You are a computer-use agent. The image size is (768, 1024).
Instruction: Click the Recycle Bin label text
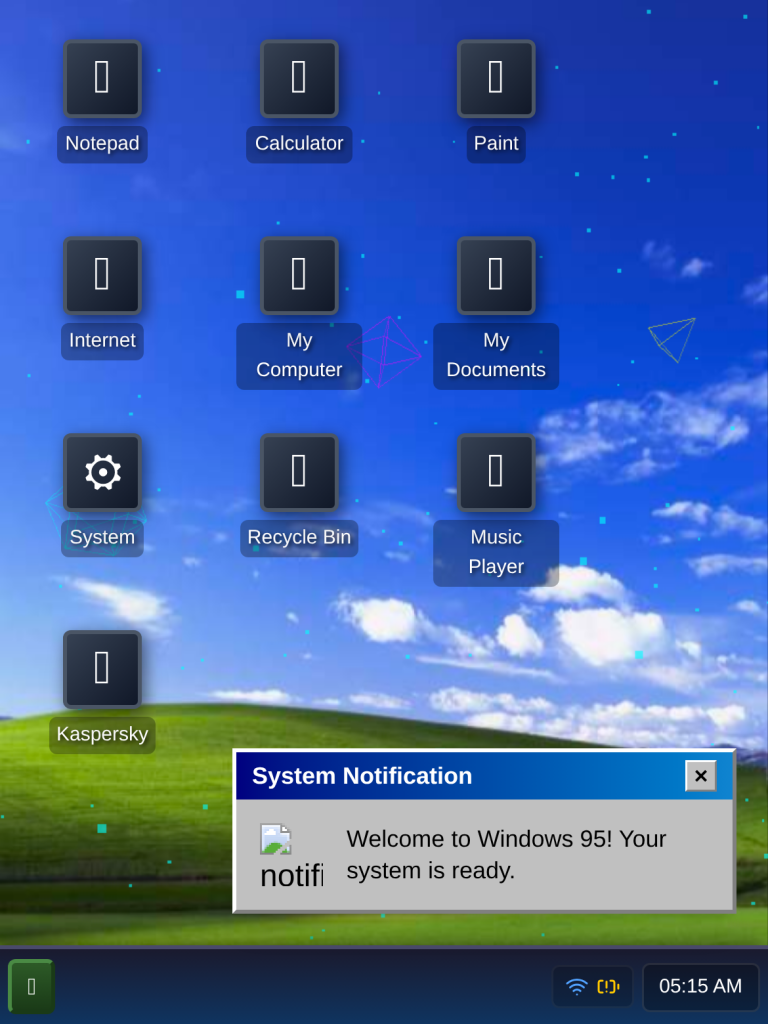[x=299, y=537]
